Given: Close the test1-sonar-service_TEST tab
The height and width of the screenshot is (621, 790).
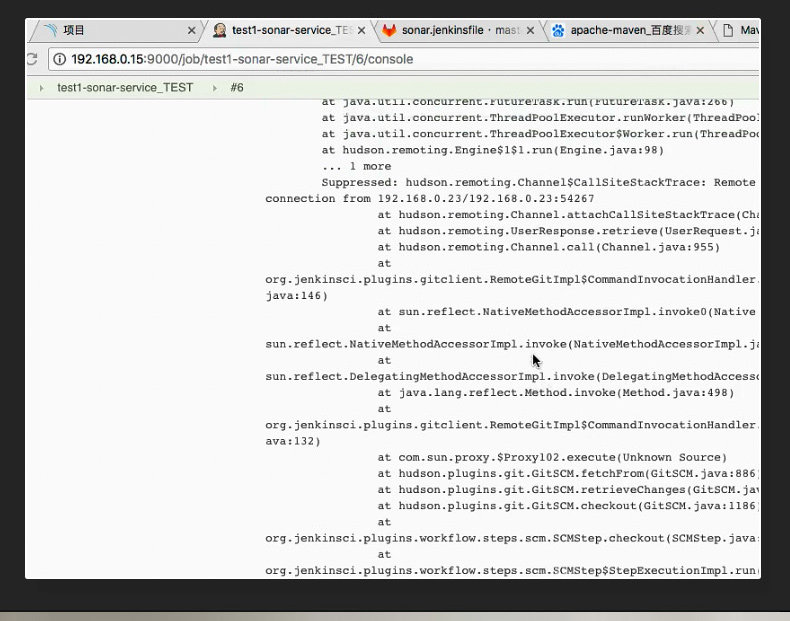Looking at the screenshot, I should [x=361, y=31].
